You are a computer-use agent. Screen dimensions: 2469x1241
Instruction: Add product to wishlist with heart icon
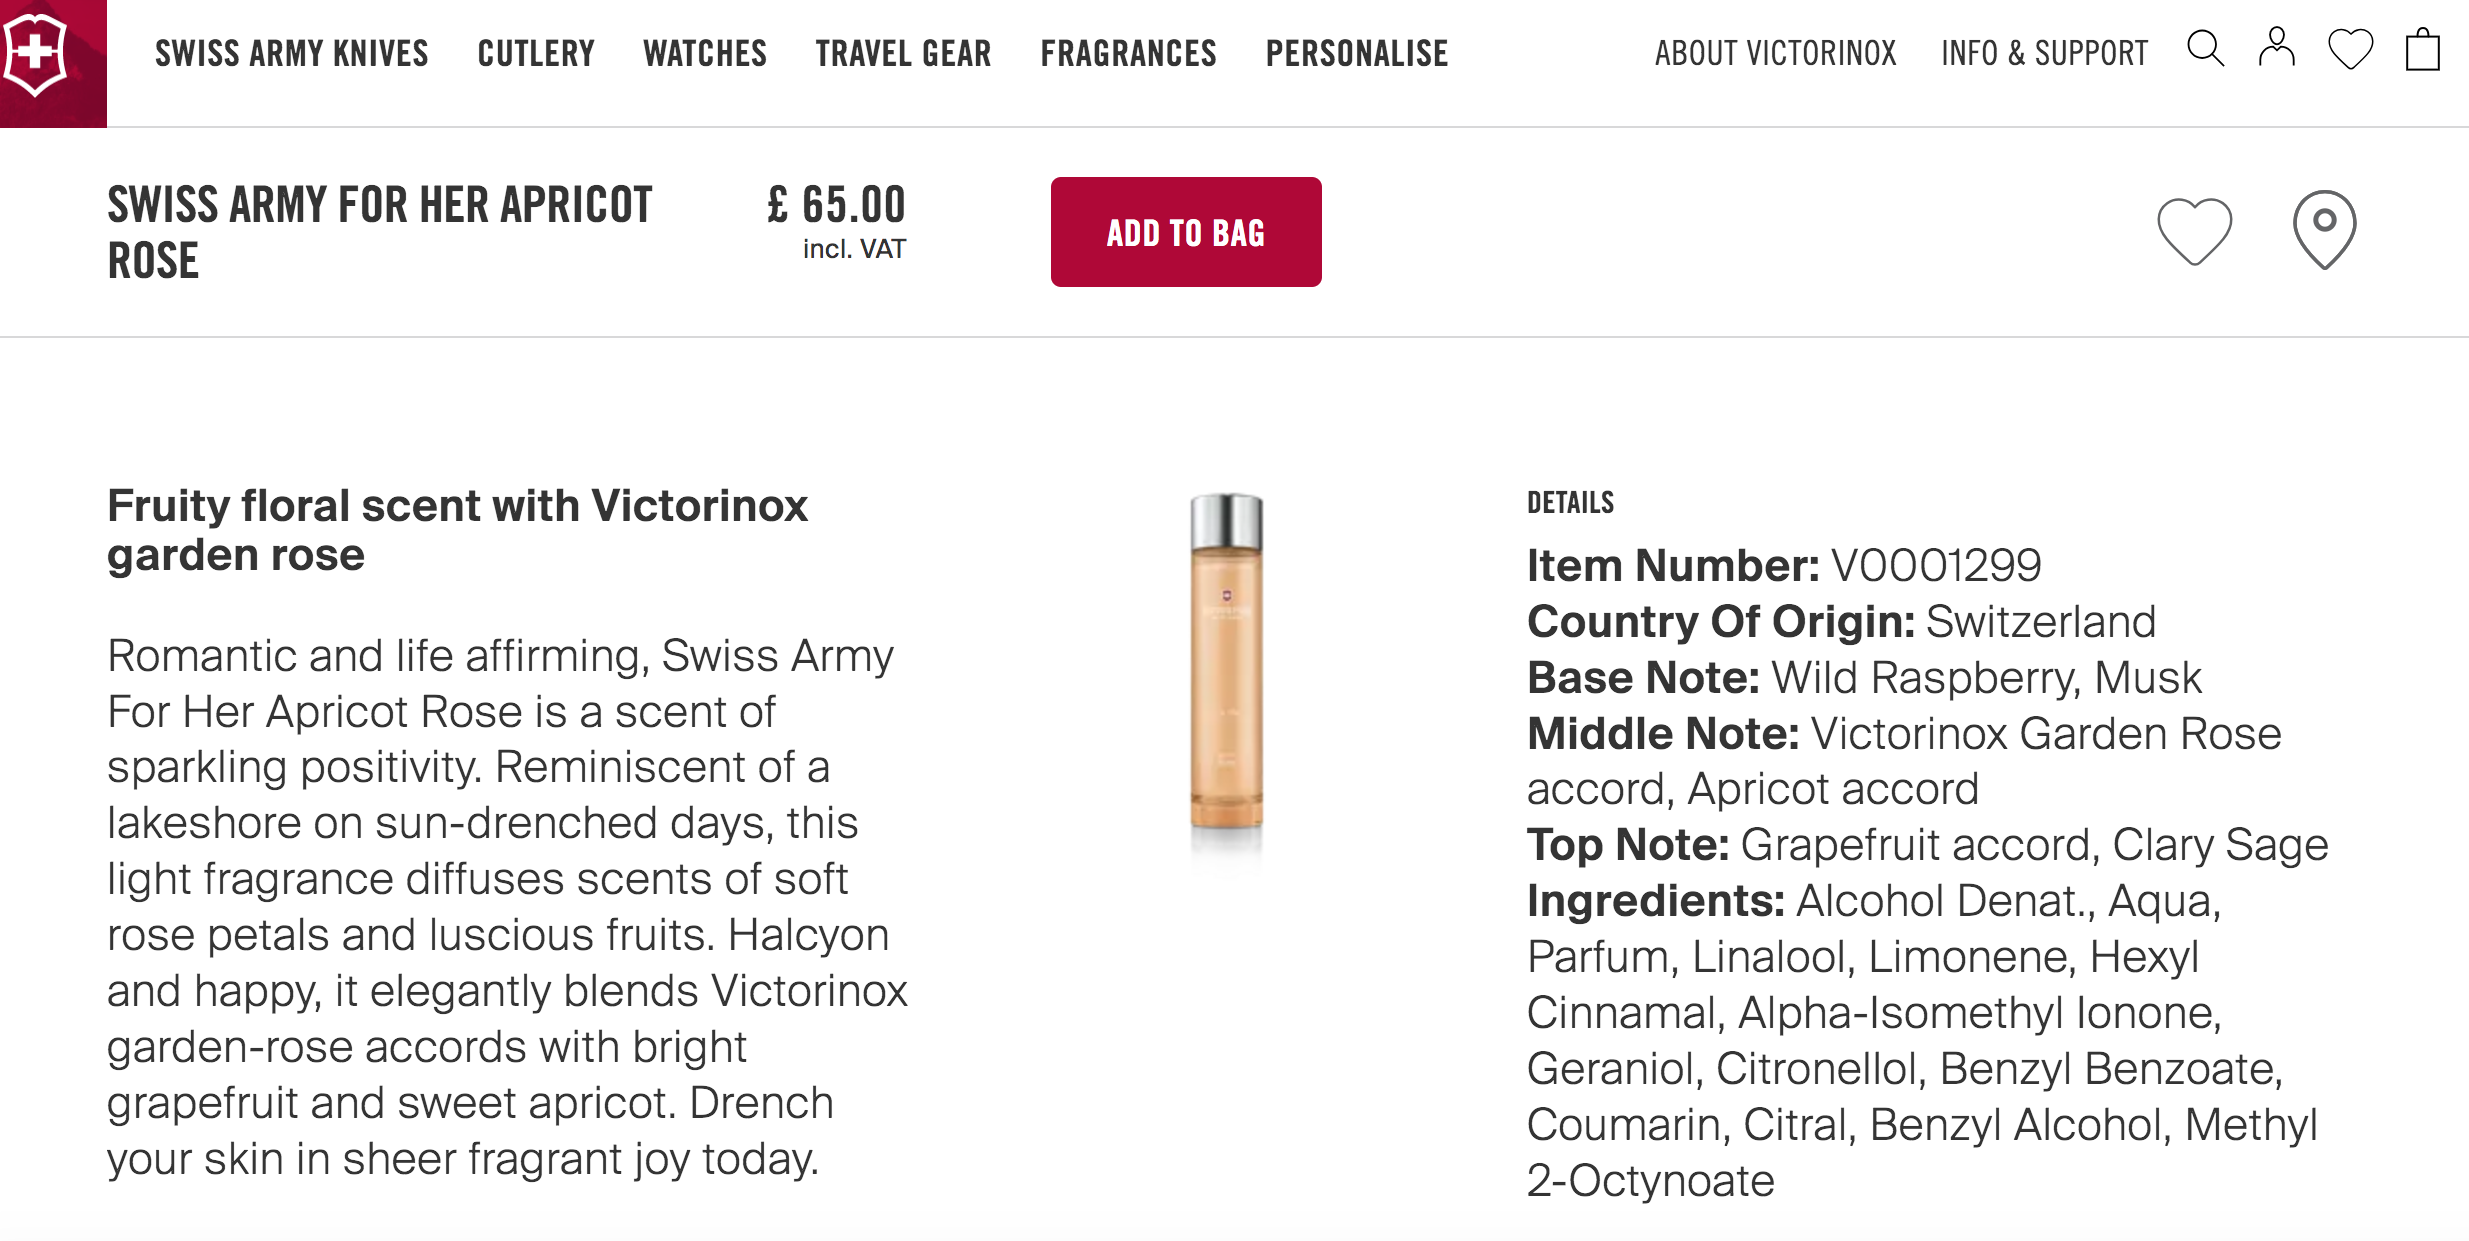2194,231
